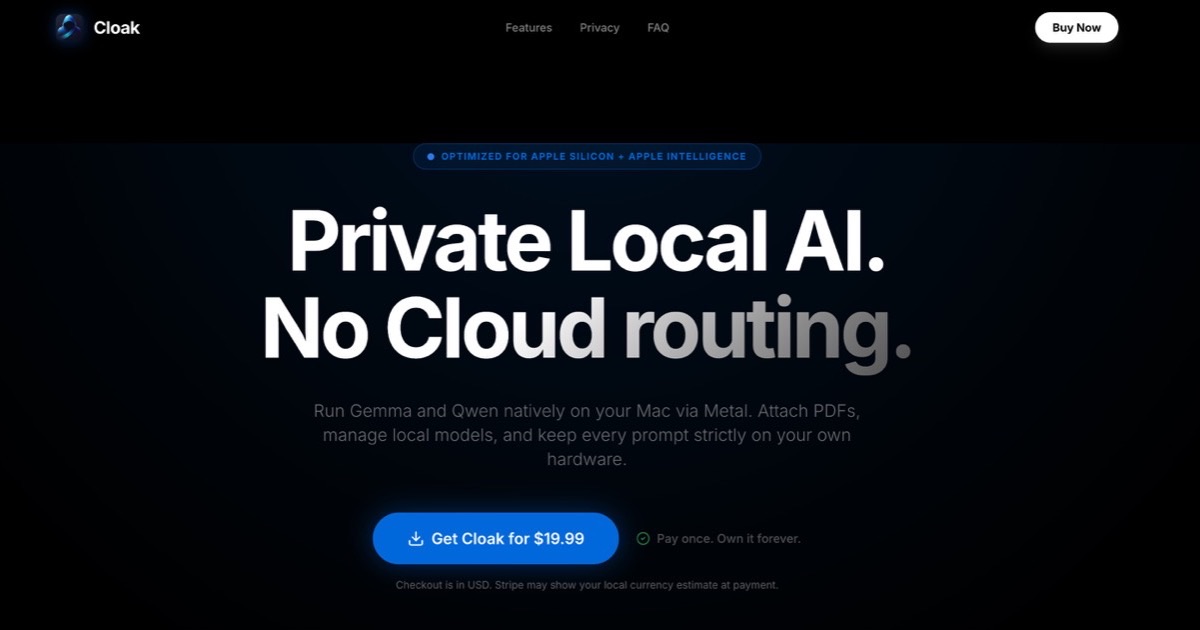Click "APPLE INTELLIGENCE" text in the badge

690,156
